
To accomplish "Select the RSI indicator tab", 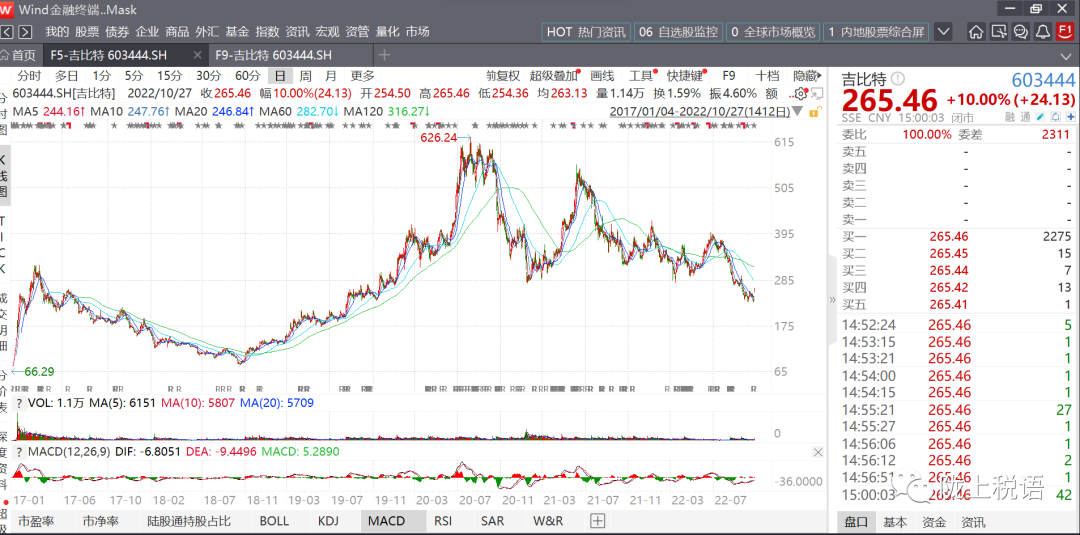I will (443, 521).
